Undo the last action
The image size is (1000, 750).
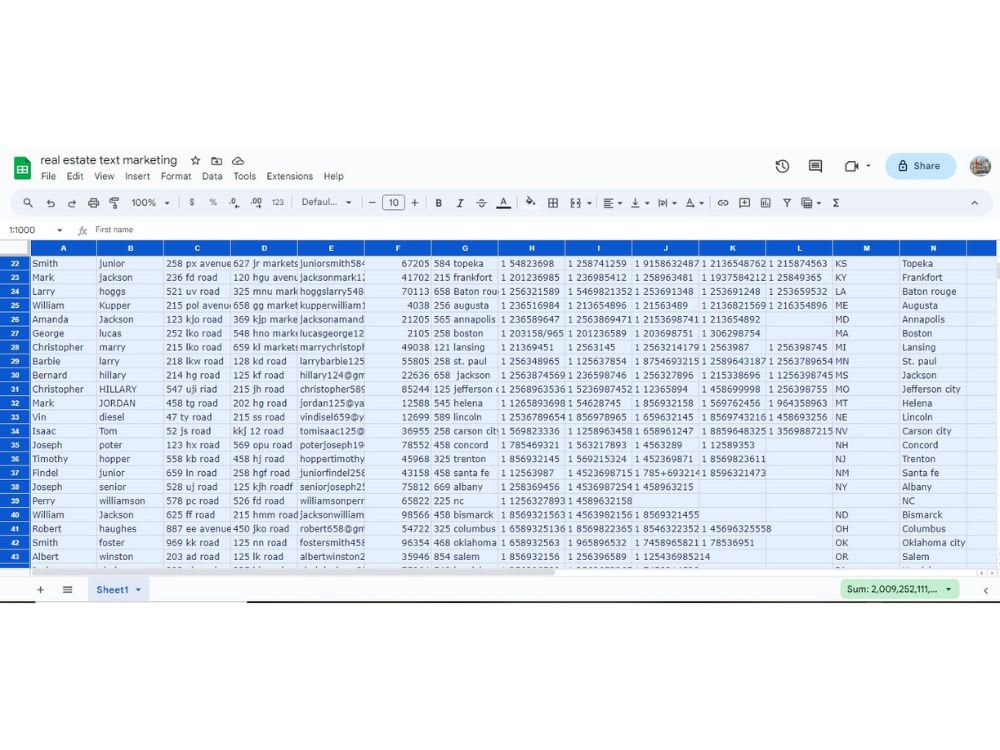50,203
